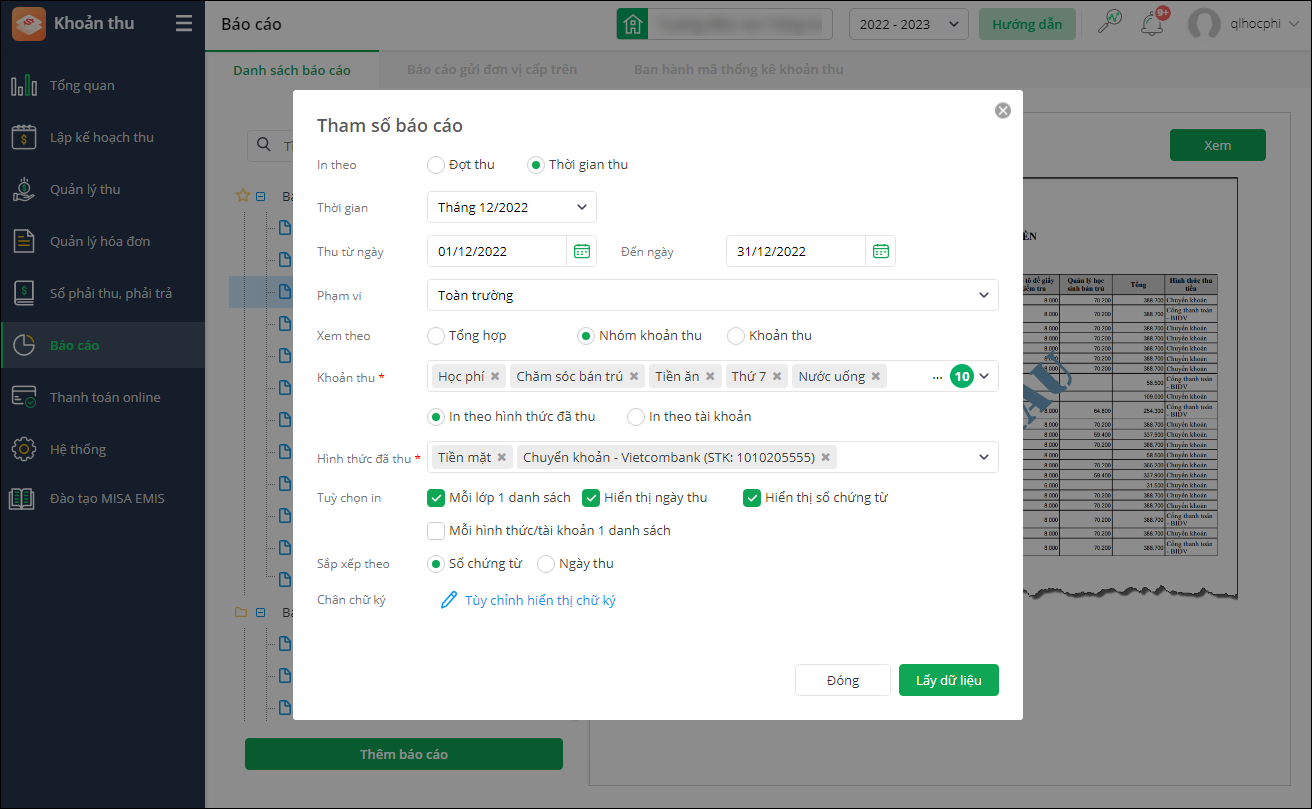Open the notifications bell
This screenshot has width=1312, height=809.
[x=1152, y=24]
